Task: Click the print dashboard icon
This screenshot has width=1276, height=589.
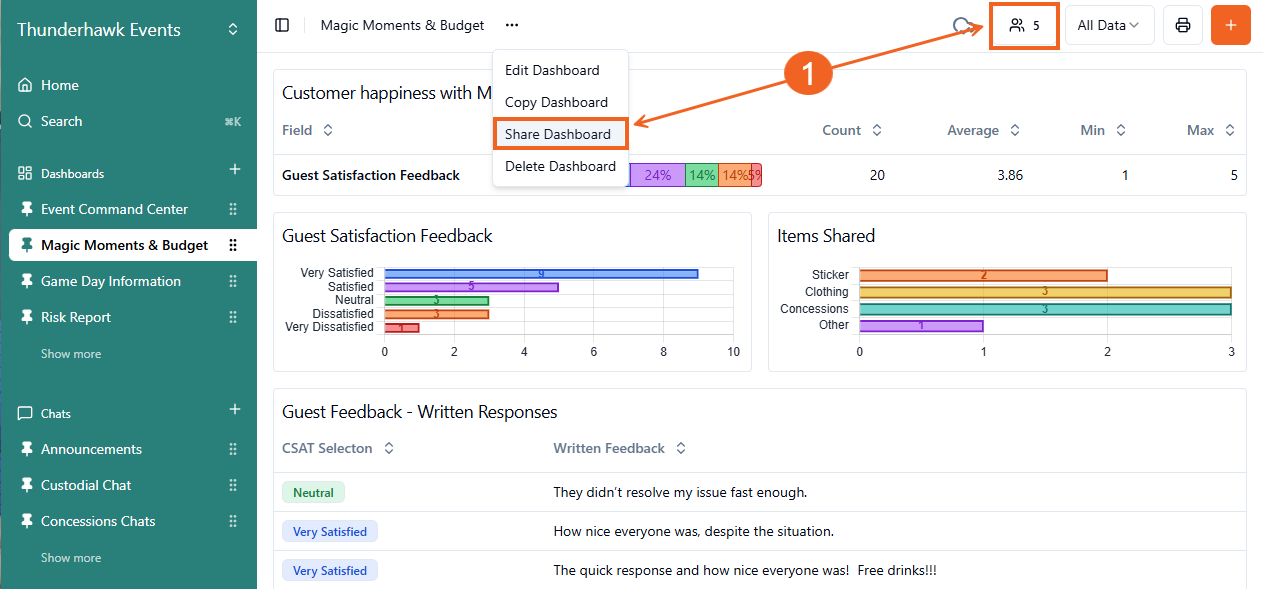Action: coord(1182,25)
